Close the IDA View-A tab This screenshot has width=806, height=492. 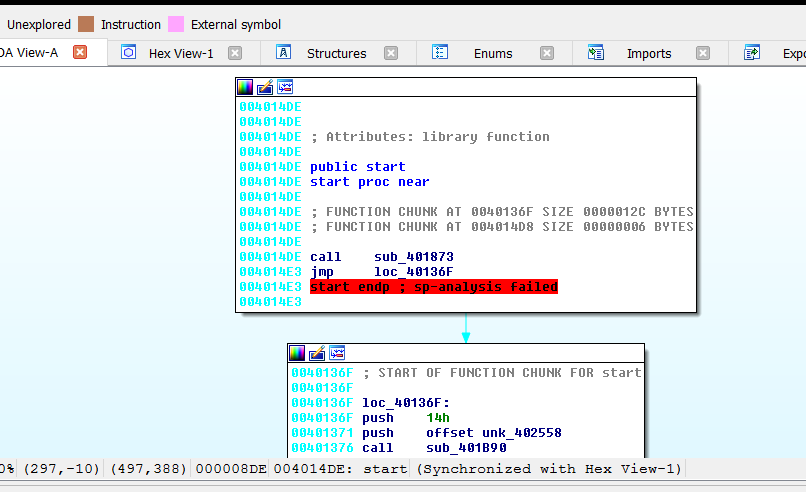point(80,53)
